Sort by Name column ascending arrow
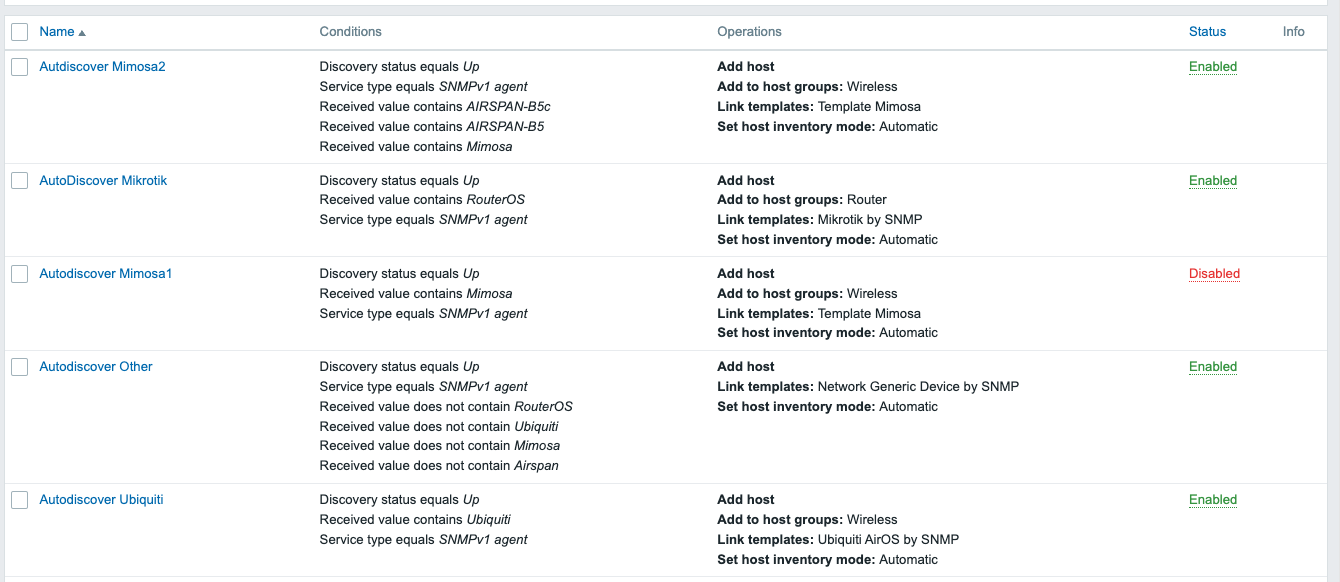Viewport: 1340px width, 582px height. 82,33
